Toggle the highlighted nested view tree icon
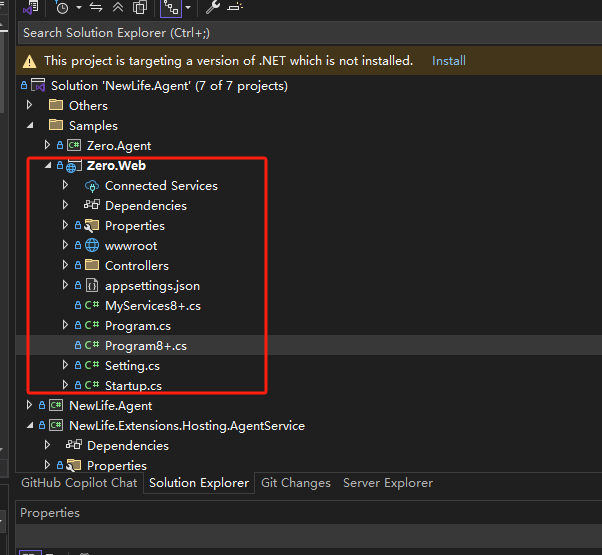The image size is (602, 555). click(x=171, y=7)
